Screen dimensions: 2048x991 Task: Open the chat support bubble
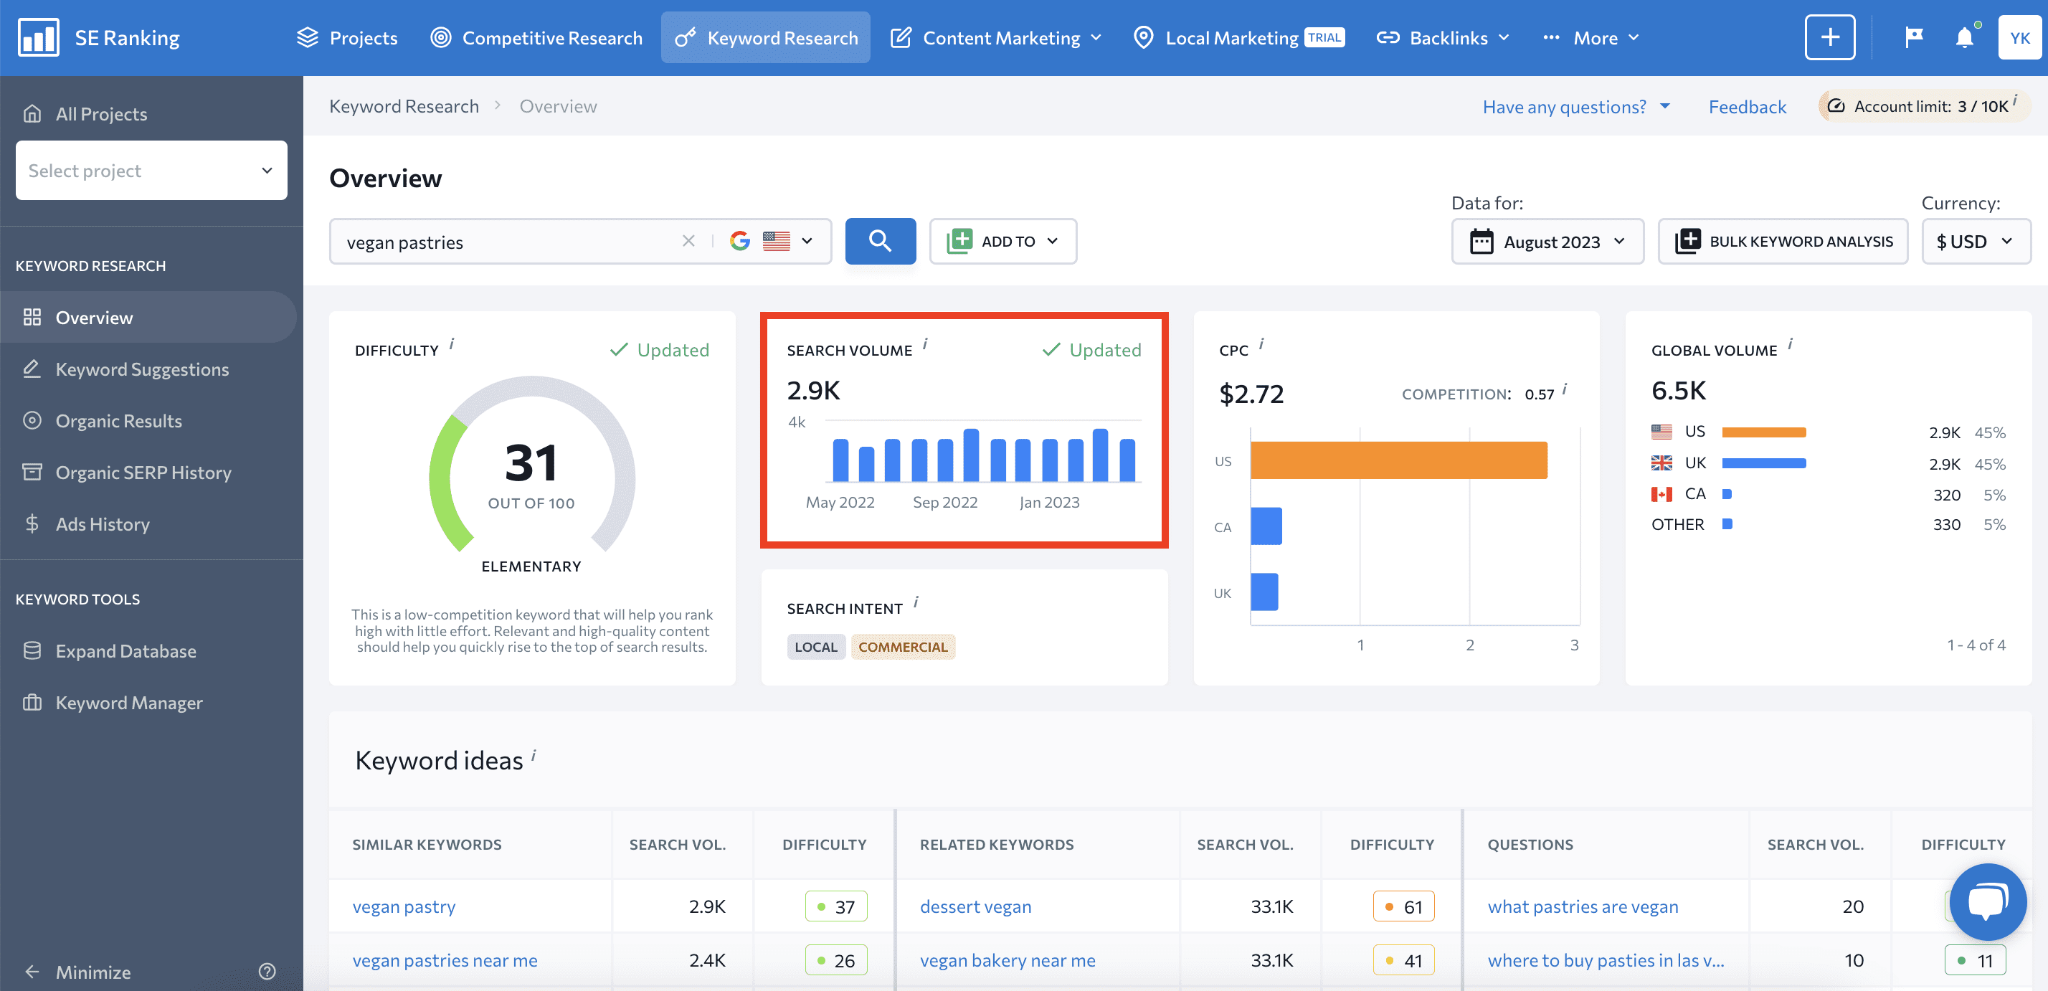tap(1988, 901)
